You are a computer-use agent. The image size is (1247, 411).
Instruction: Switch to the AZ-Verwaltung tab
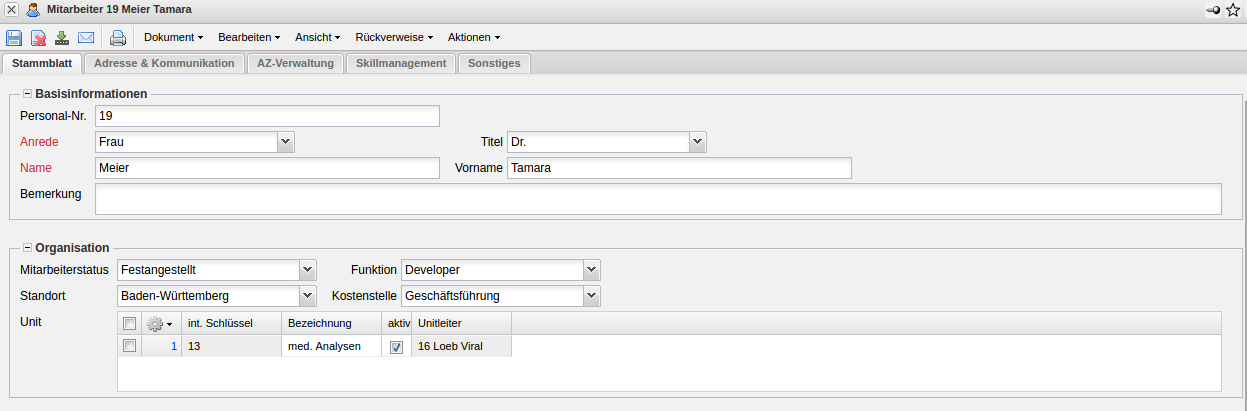pos(295,63)
